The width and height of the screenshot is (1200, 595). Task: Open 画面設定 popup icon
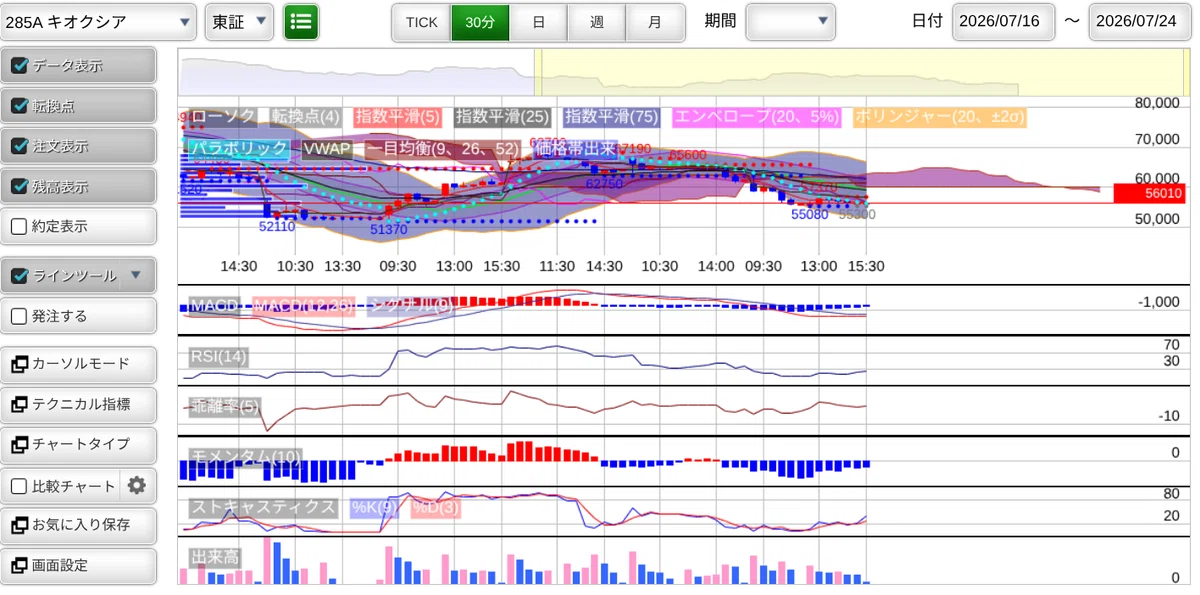pyautogui.click(x=19, y=565)
